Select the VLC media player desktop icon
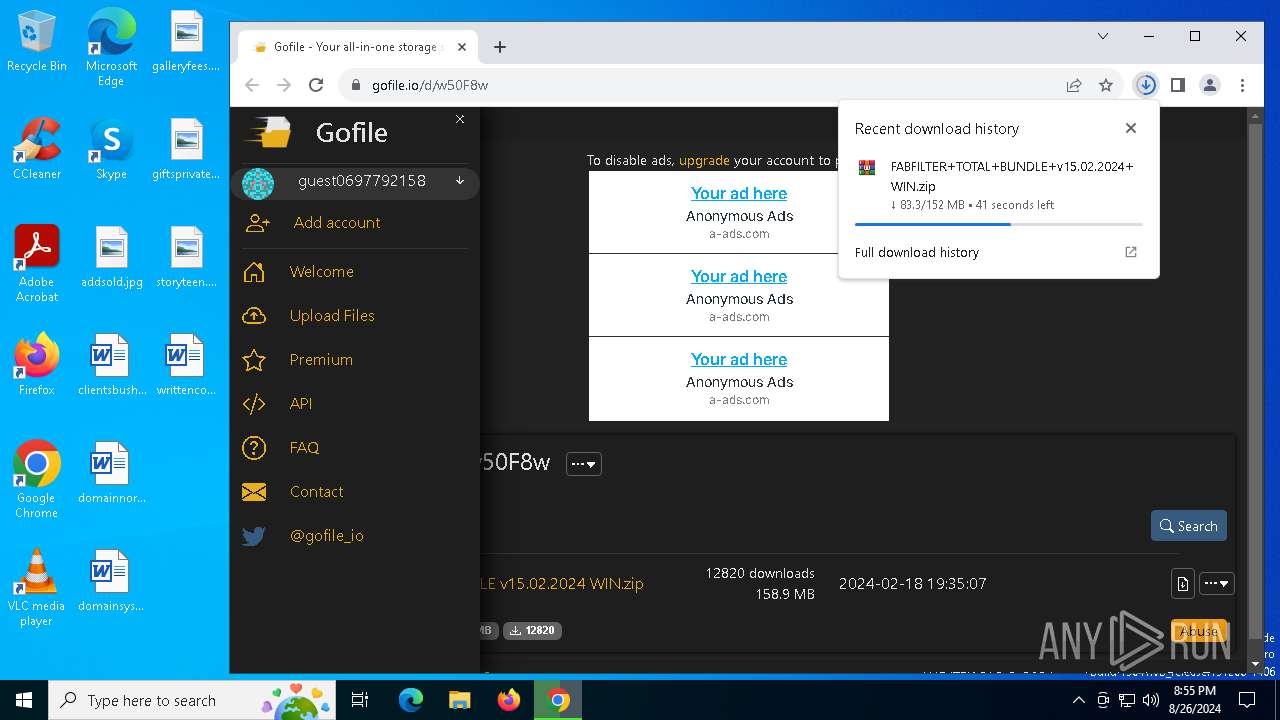 (37, 588)
